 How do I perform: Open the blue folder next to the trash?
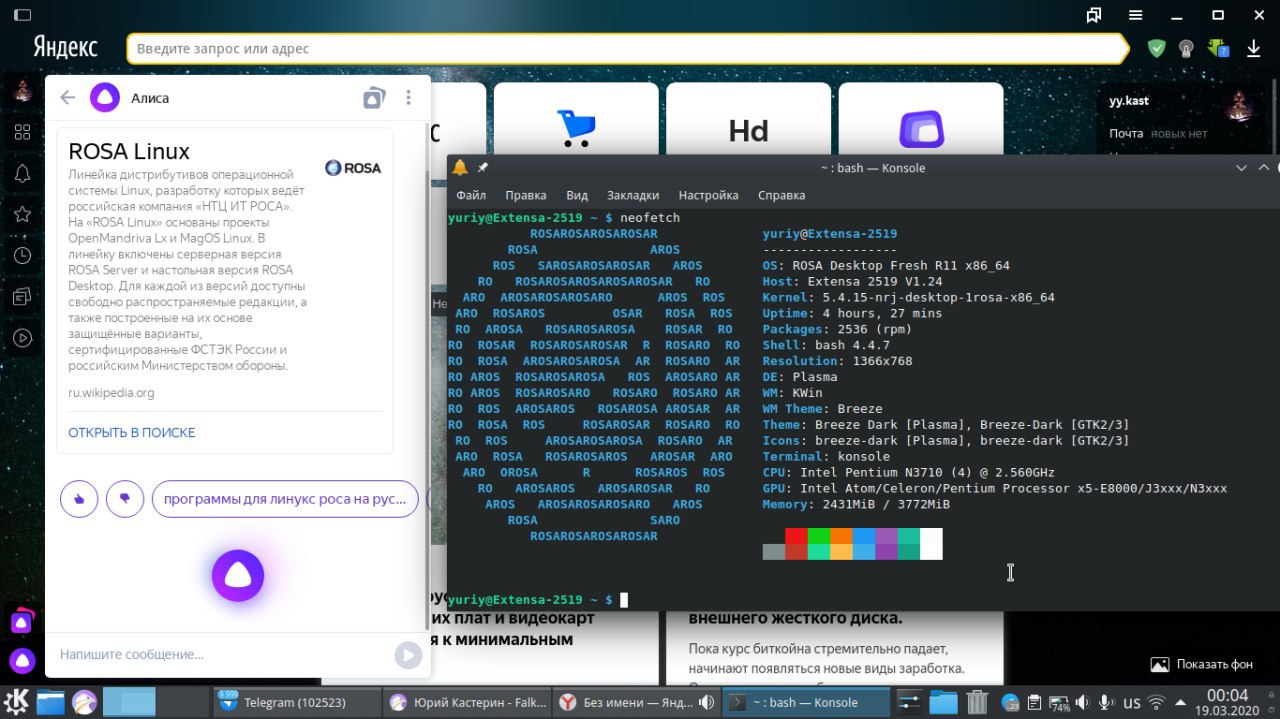click(x=943, y=702)
